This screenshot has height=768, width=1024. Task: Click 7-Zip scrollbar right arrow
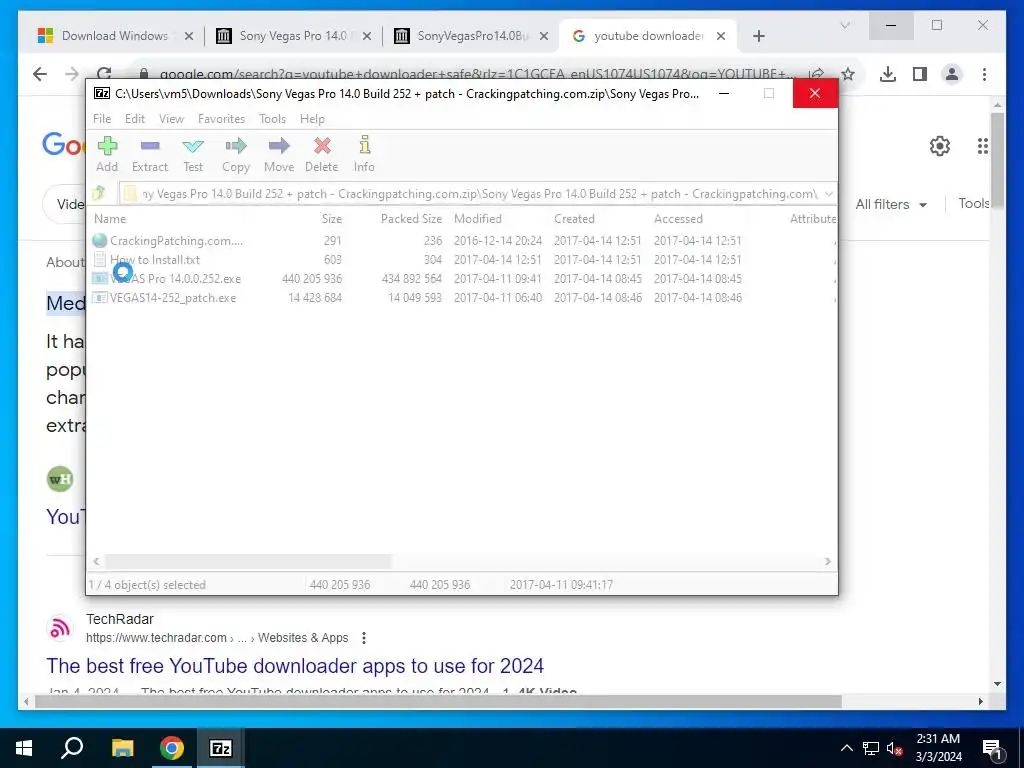[x=827, y=562]
